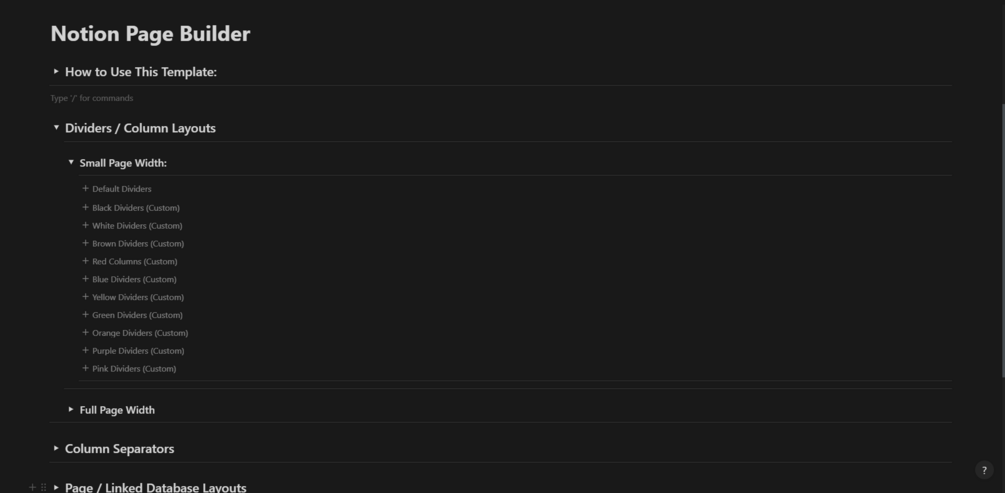Viewport: 1005px width, 493px height.
Task: Click plus icon beside Pink Dividers (Custom)
Action: (85, 368)
